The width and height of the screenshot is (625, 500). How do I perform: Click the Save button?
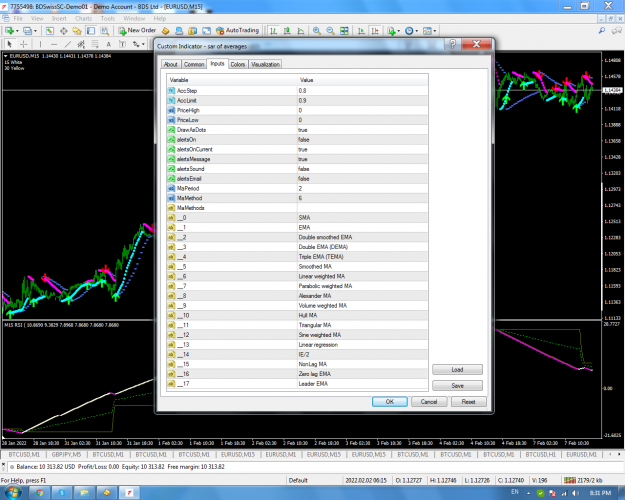457,386
